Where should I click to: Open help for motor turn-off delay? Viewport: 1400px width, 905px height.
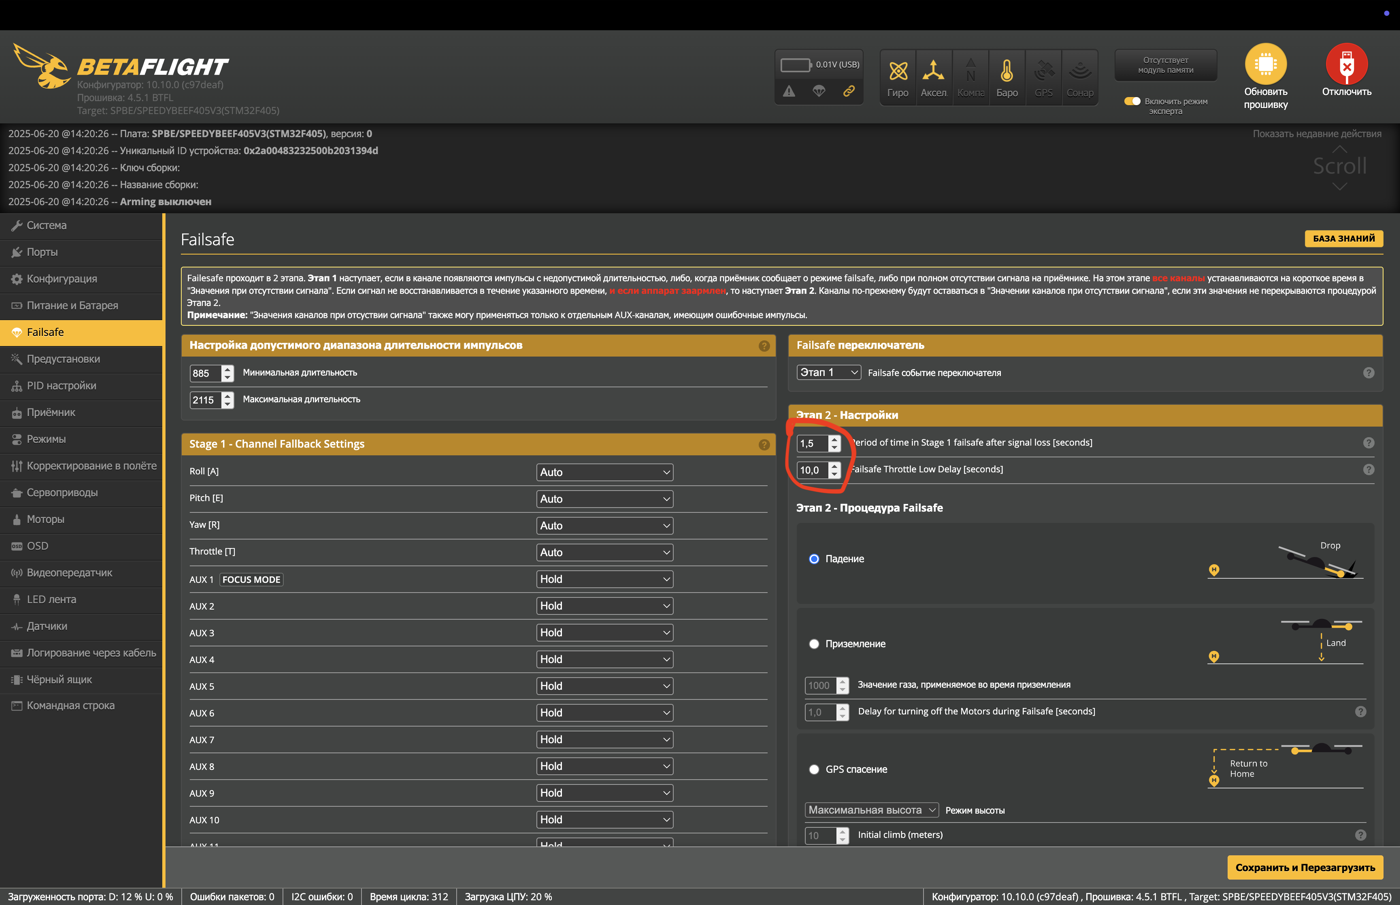[1360, 712]
